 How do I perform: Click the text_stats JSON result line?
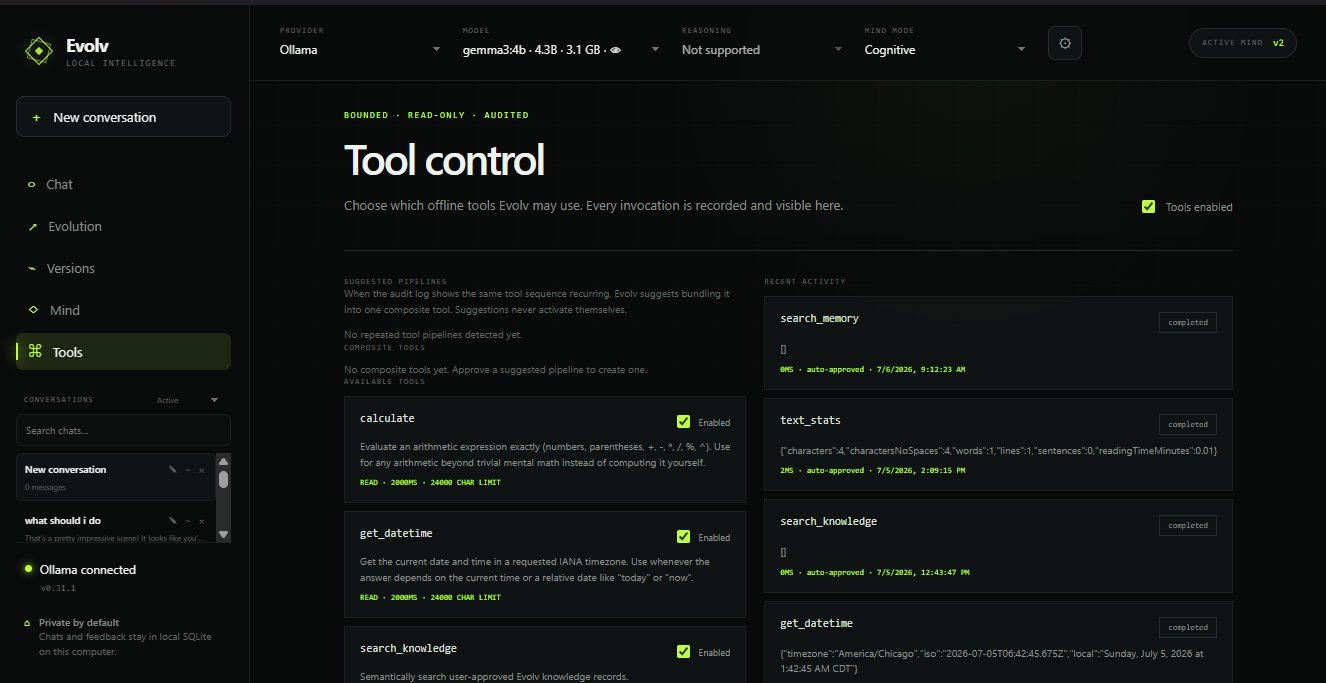(998, 451)
